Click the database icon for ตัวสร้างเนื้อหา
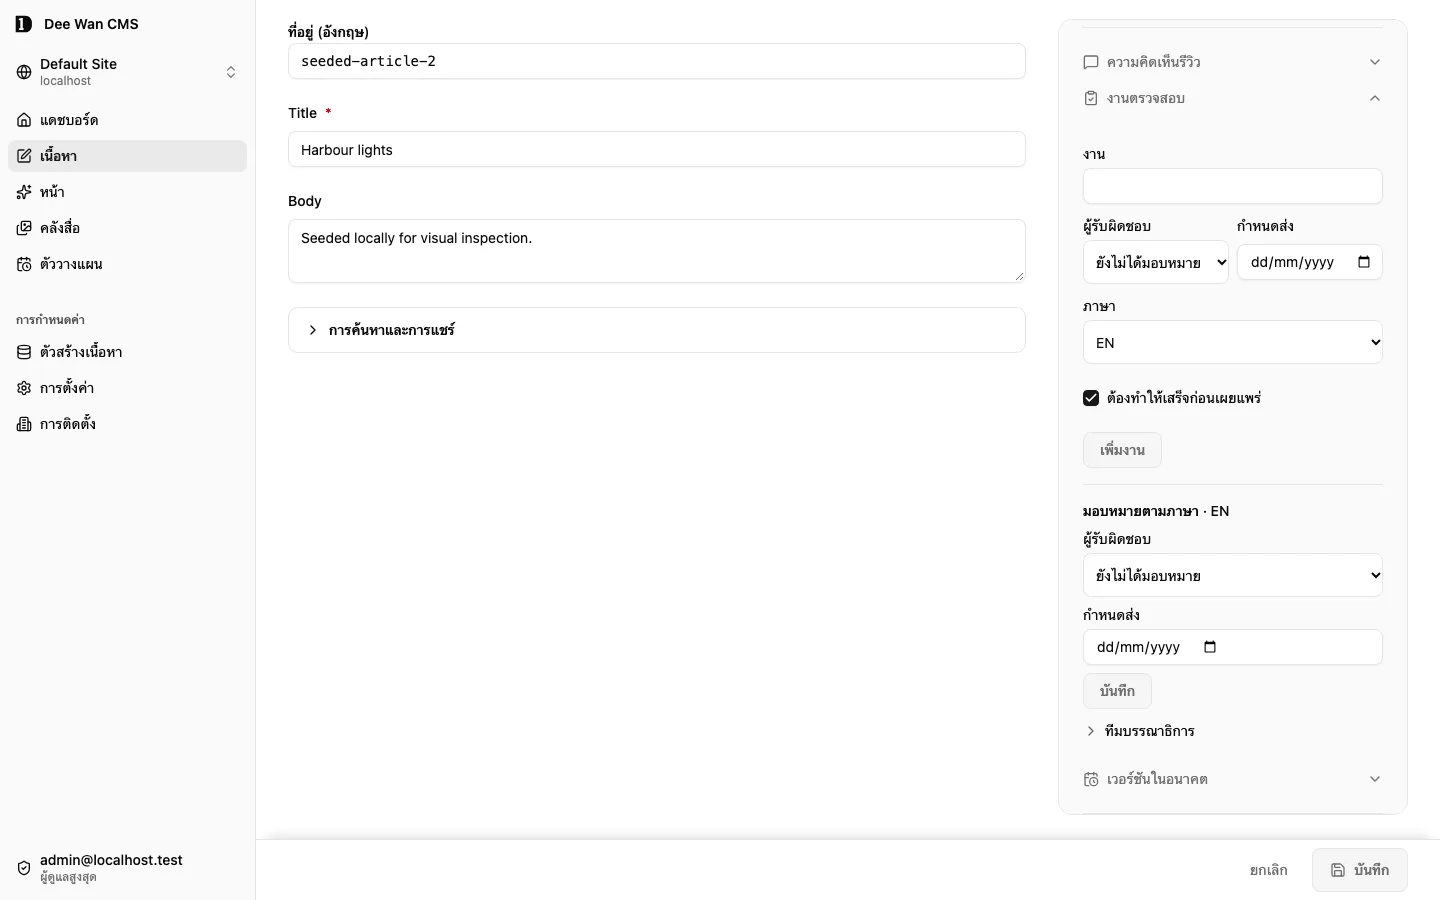The height and width of the screenshot is (900, 1440). [24, 352]
